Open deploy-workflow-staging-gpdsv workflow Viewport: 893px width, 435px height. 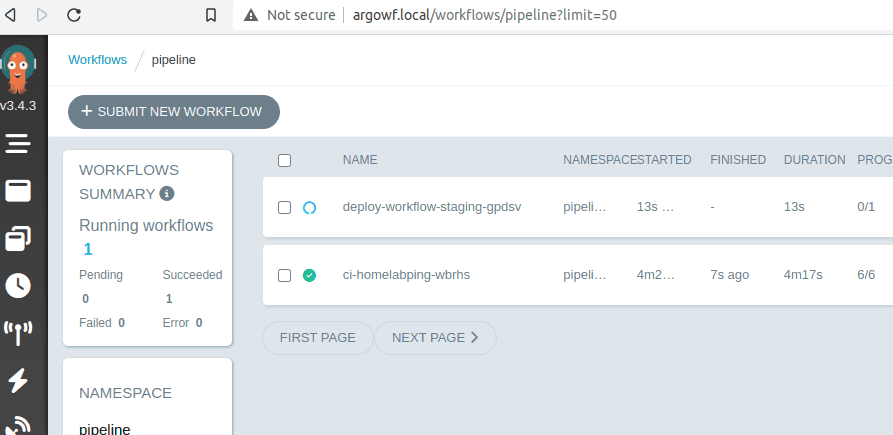point(432,207)
